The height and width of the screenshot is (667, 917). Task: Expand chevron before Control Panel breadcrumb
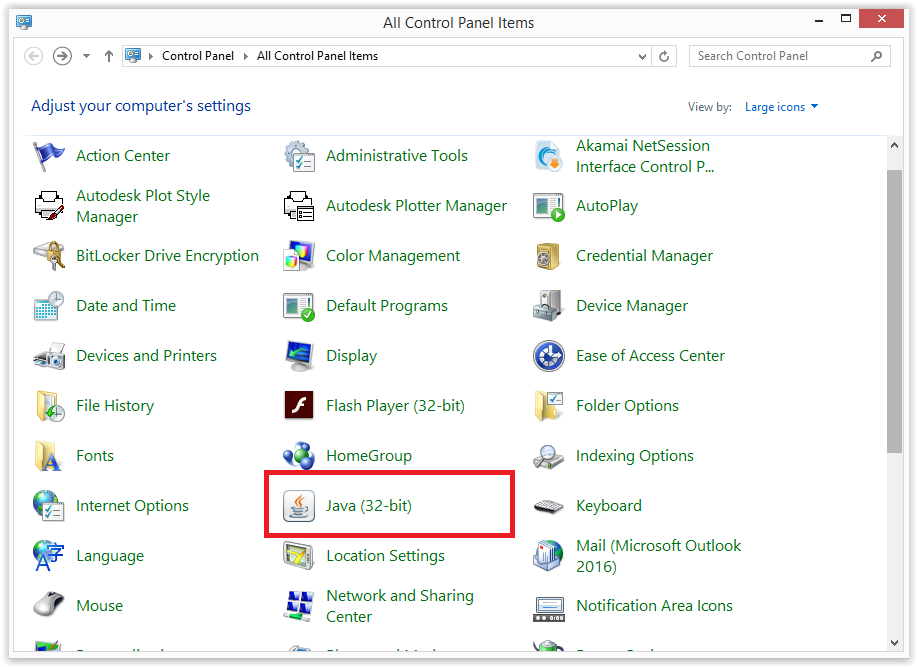(x=151, y=56)
